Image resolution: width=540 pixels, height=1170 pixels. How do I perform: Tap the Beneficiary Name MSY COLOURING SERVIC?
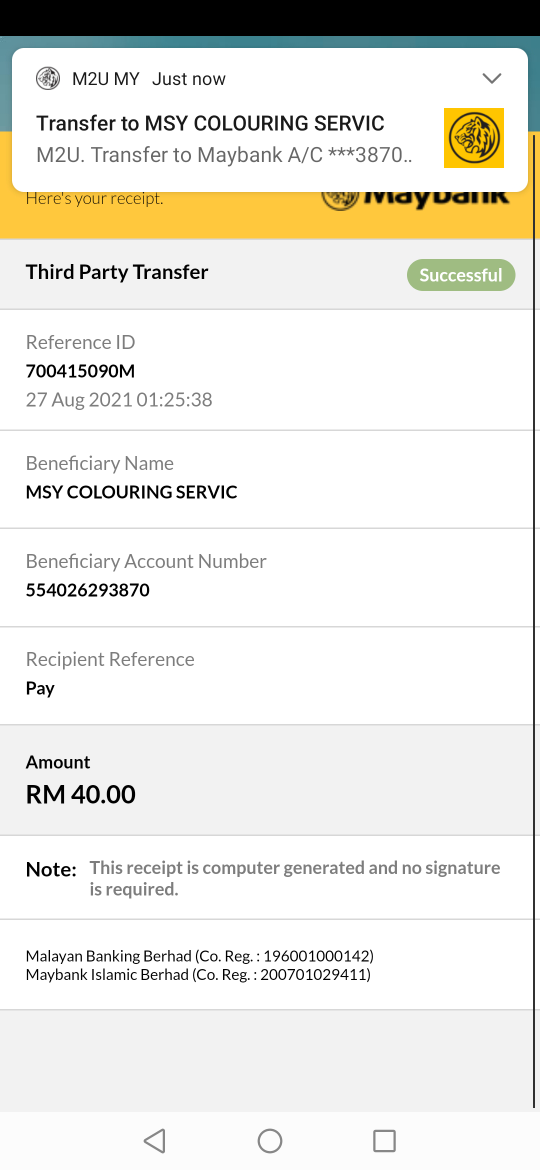click(131, 492)
